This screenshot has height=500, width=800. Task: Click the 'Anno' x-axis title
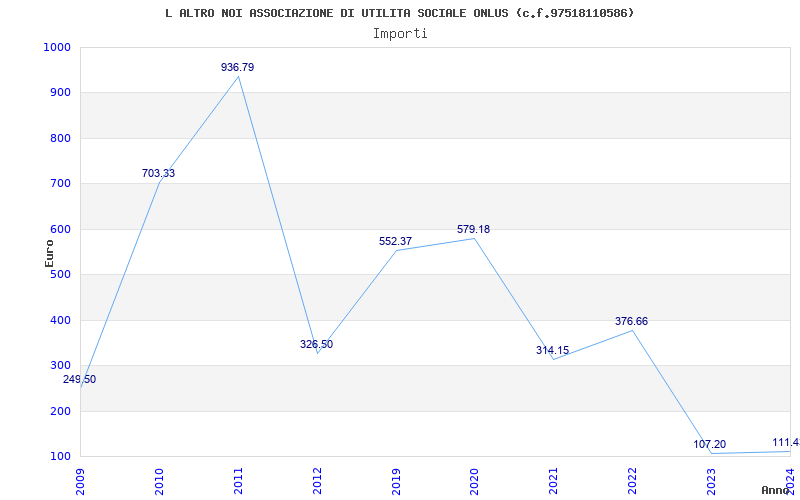pyautogui.click(x=776, y=490)
